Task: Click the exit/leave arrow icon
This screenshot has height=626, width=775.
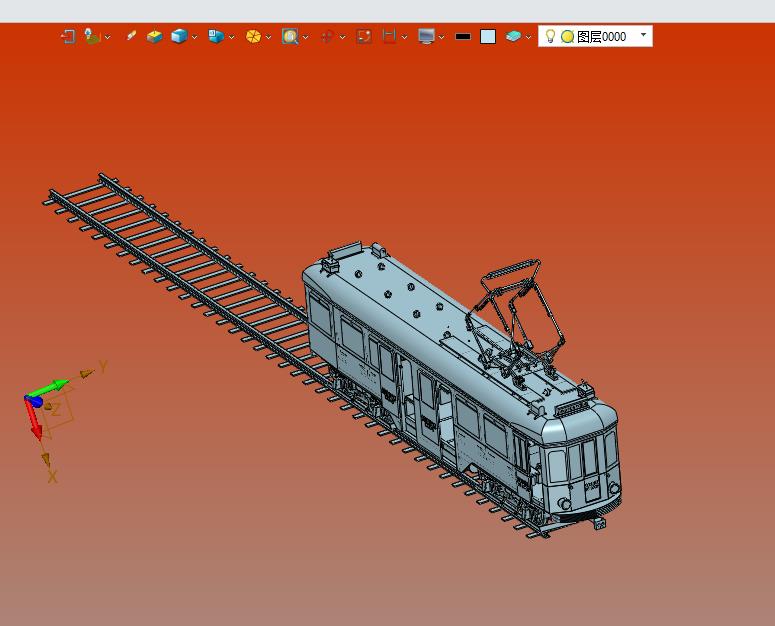Action: 68,37
